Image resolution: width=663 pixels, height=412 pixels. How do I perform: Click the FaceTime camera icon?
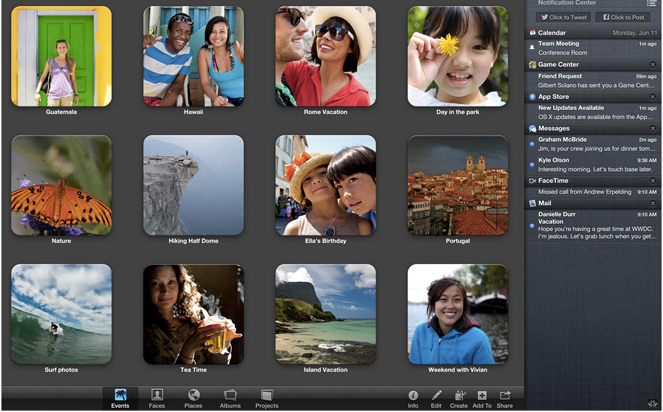coord(532,181)
